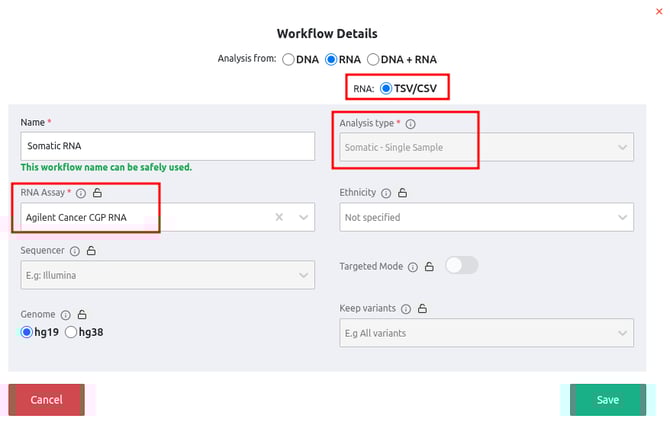Click the lock icon beside Sequencer

(x=90, y=250)
